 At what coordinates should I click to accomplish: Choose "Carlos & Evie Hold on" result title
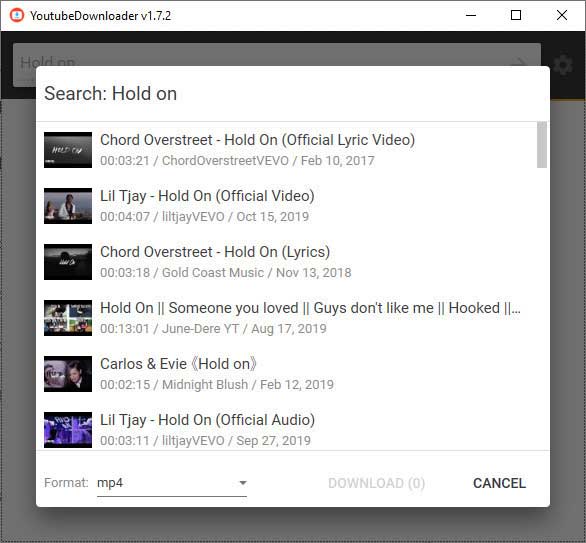coord(178,364)
